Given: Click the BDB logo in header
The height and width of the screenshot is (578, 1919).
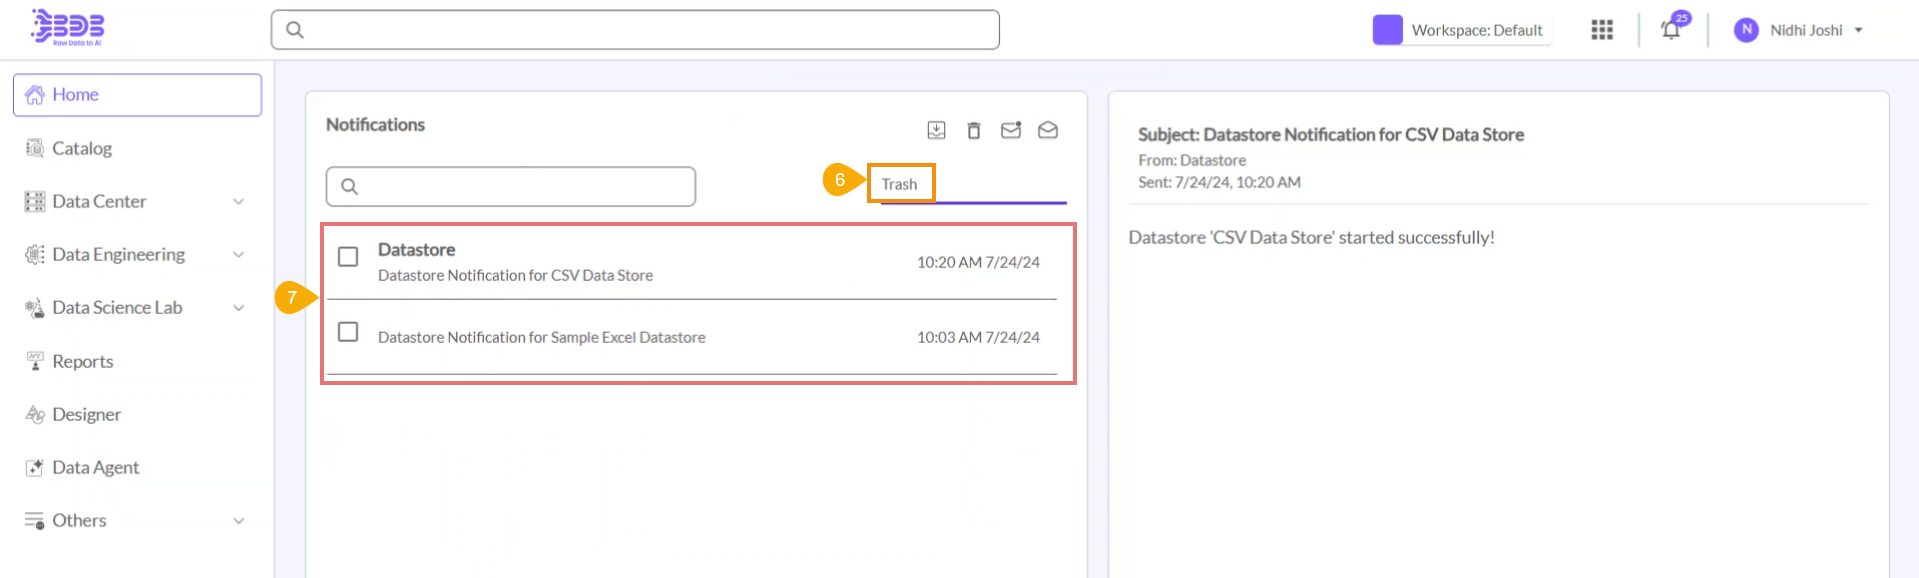Looking at the screenshot, I should click(x=67, y=27).
